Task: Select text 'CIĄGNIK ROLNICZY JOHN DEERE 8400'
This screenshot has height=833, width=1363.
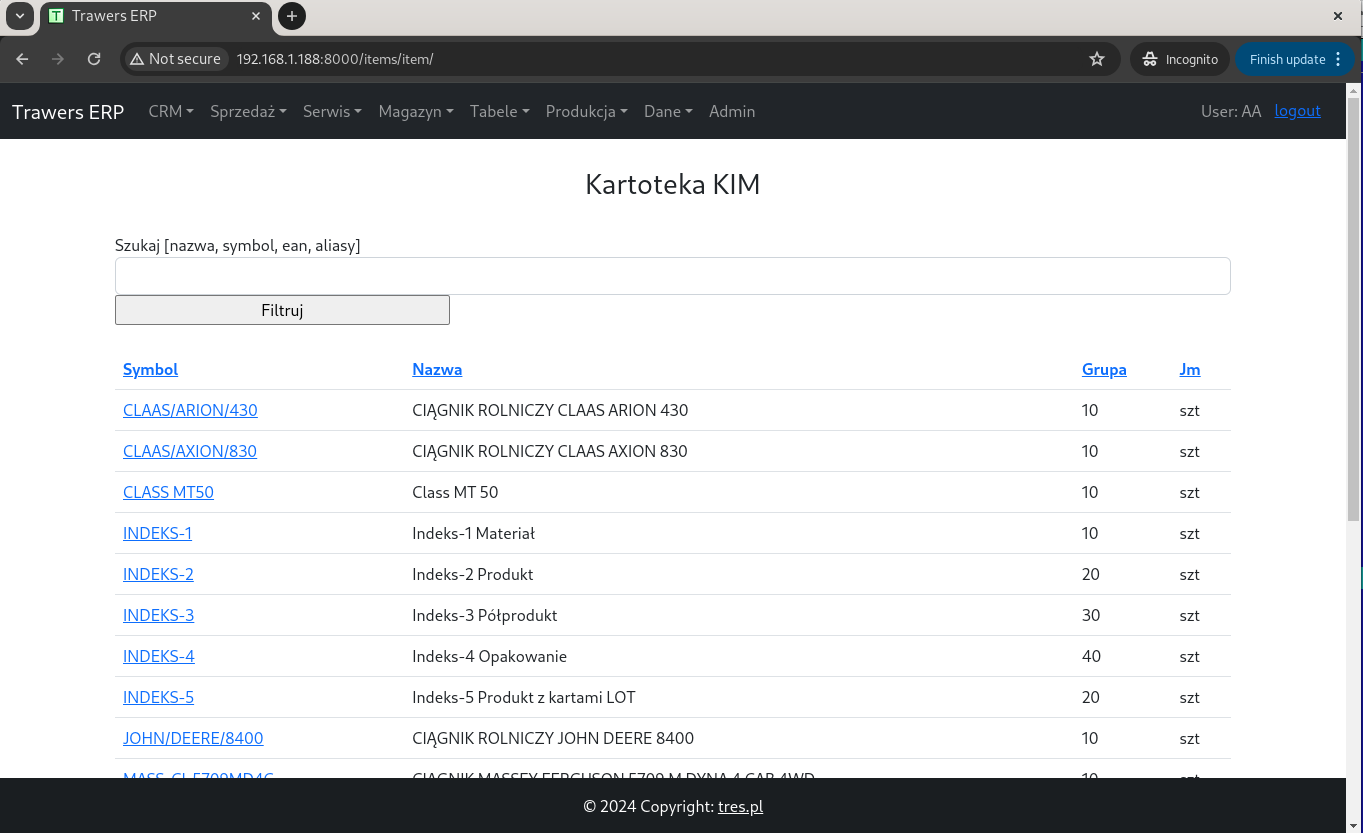Action: pyautogui.click(x=553, y=738)
